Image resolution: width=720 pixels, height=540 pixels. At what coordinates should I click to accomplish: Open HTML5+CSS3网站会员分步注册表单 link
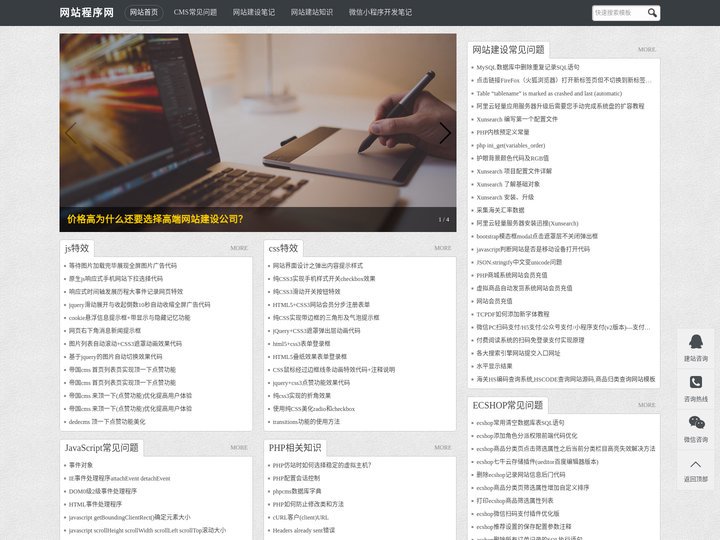[x=321, y=304]
